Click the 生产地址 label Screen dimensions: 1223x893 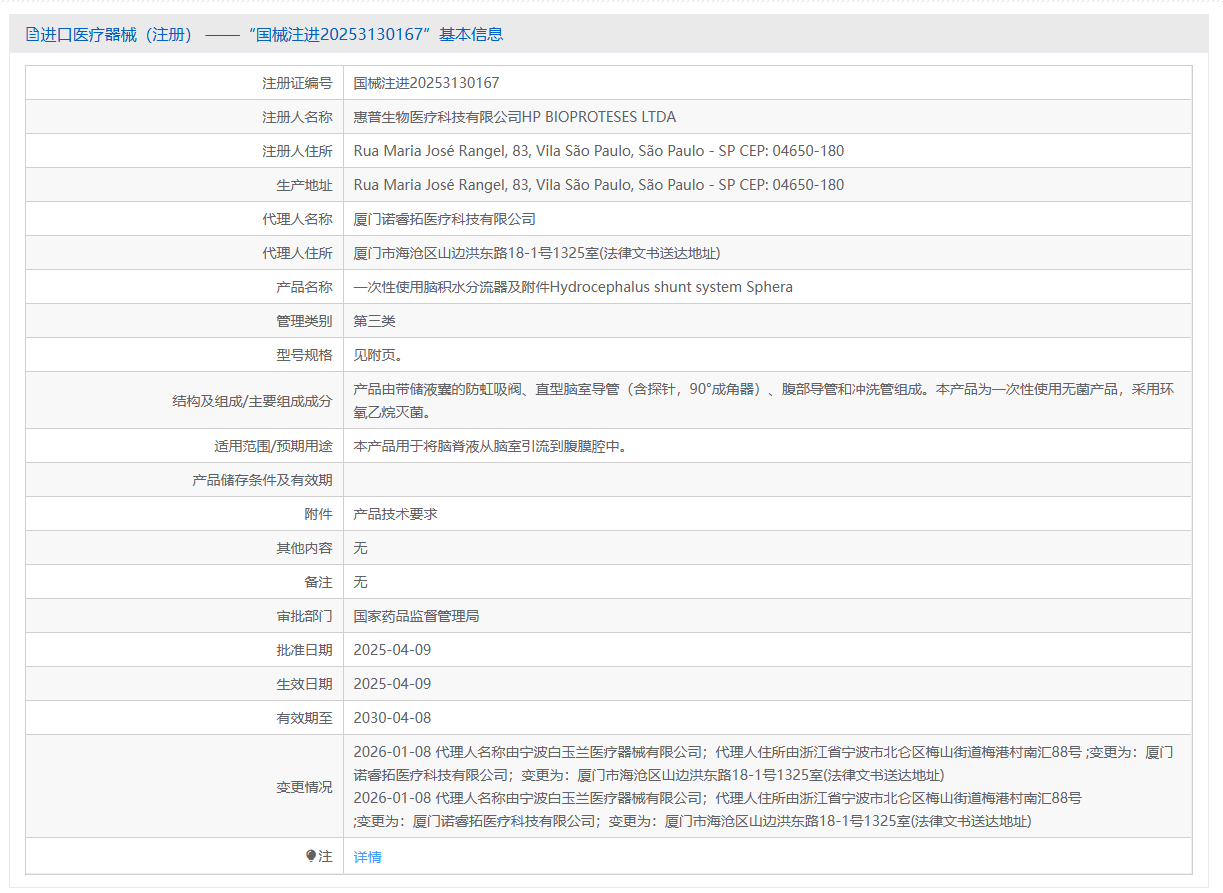pos(305,185)
